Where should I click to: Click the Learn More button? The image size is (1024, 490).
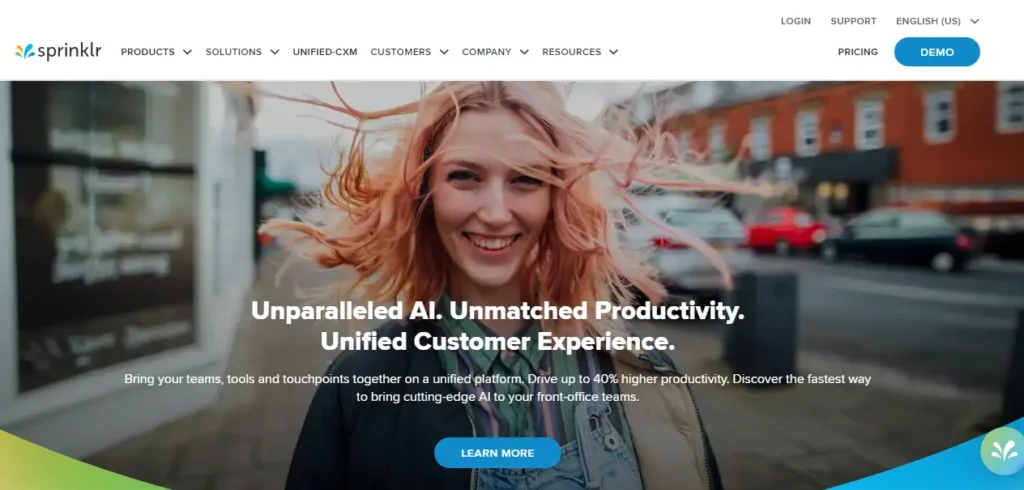click(498, 453)
